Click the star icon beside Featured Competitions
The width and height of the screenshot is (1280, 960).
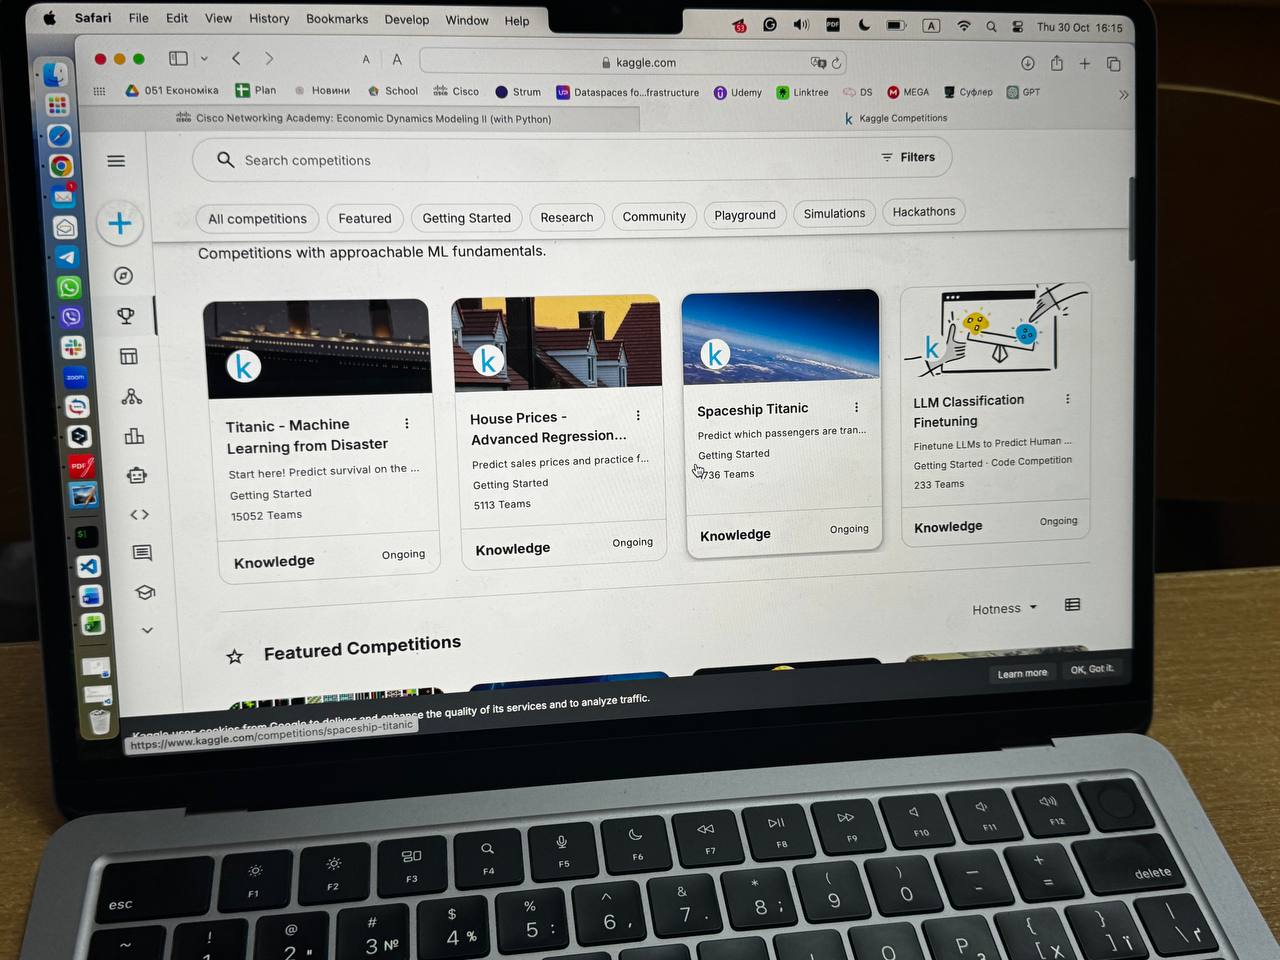click(x=235, y=657)
